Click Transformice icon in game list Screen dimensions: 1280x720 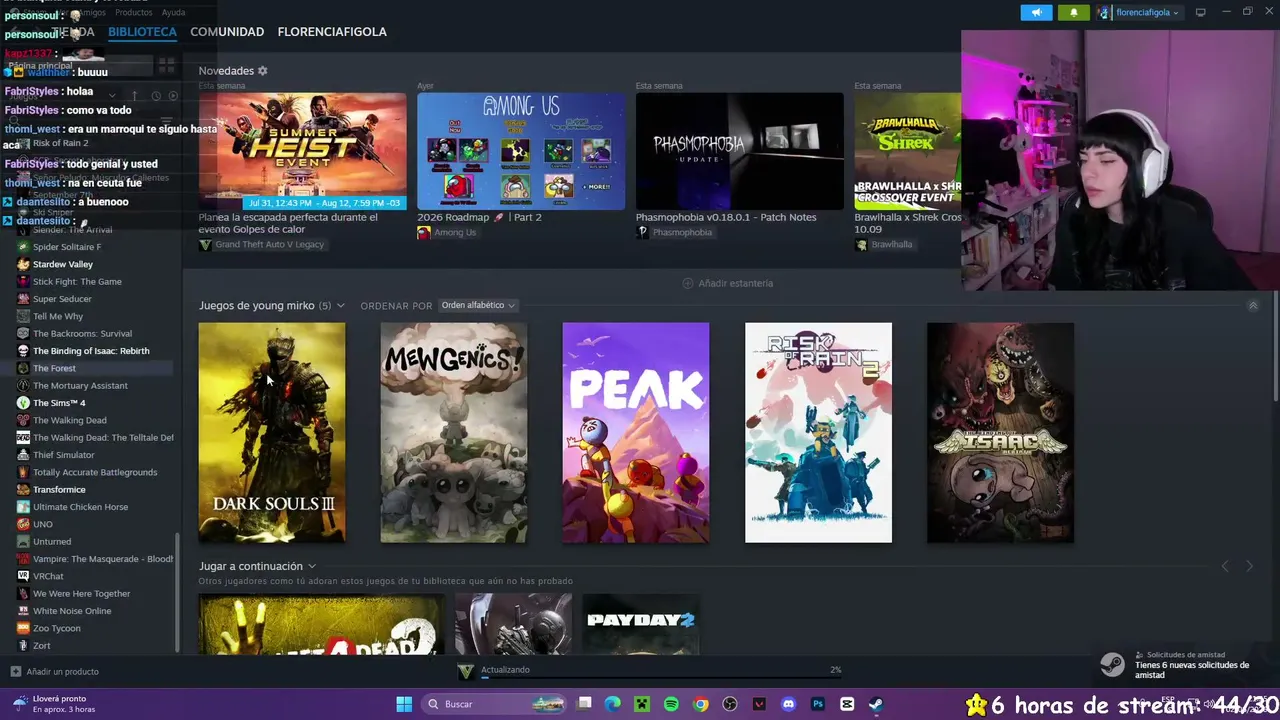point(23,490)
